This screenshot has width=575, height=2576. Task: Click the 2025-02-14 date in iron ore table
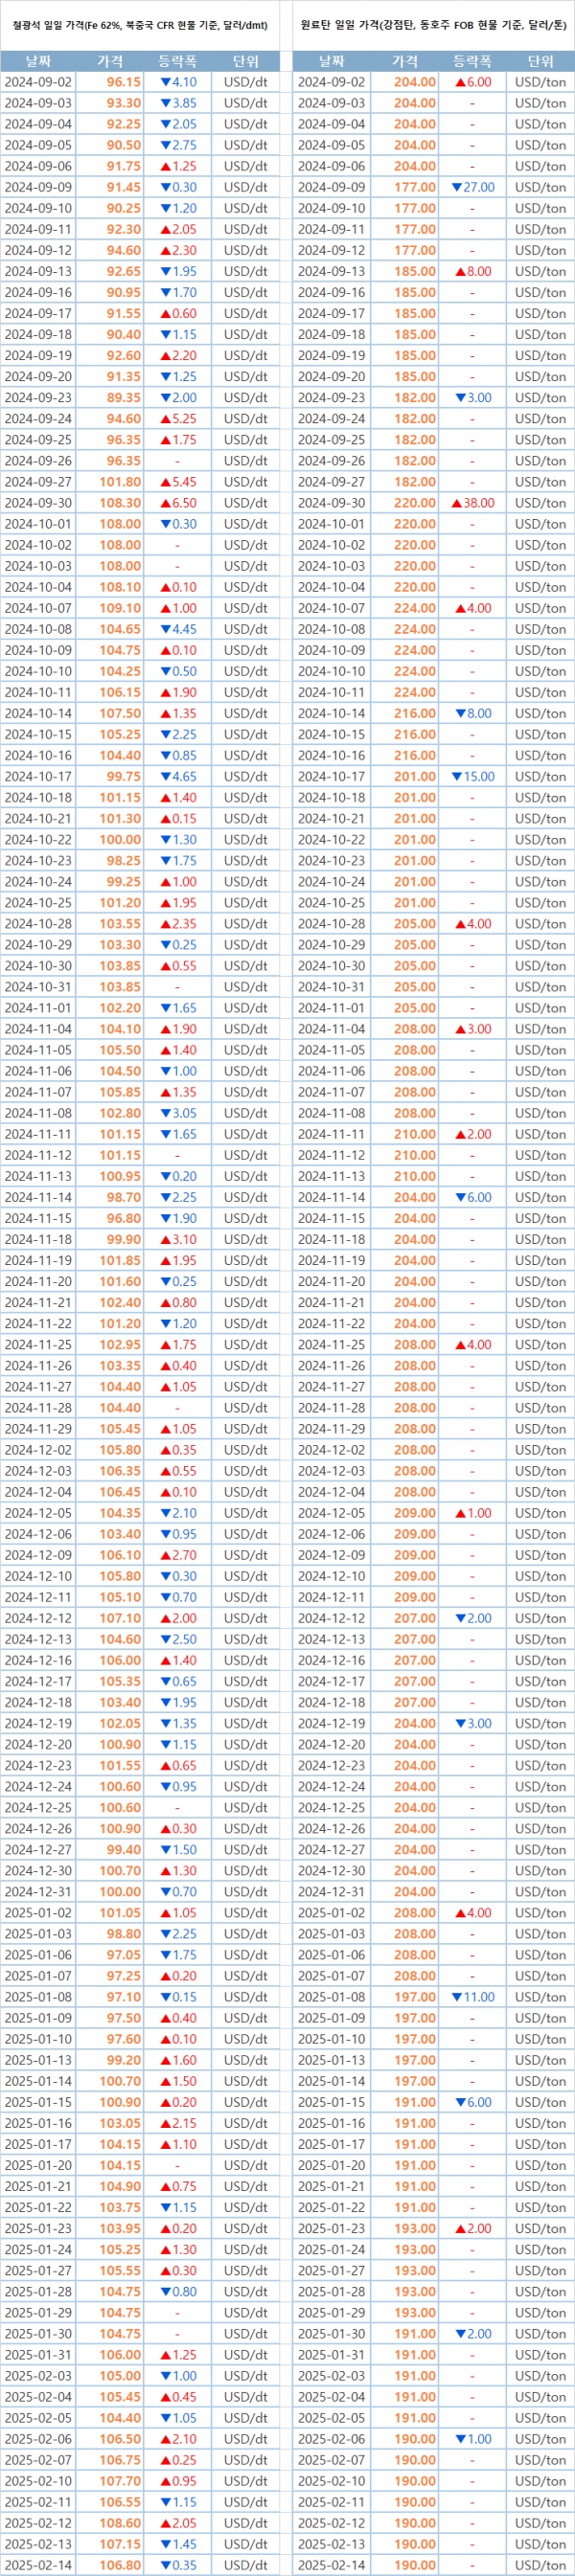tap(38, 2565)
